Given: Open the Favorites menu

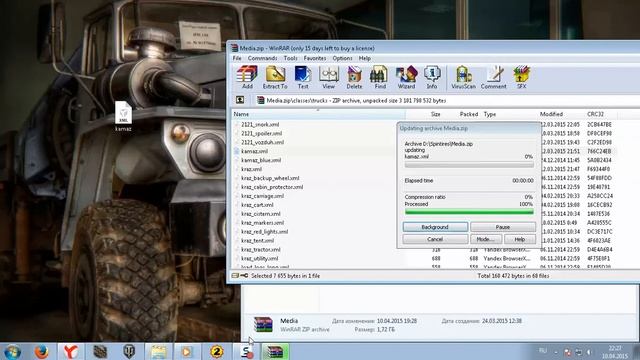Looking at the screenshot, I should 315,58.
